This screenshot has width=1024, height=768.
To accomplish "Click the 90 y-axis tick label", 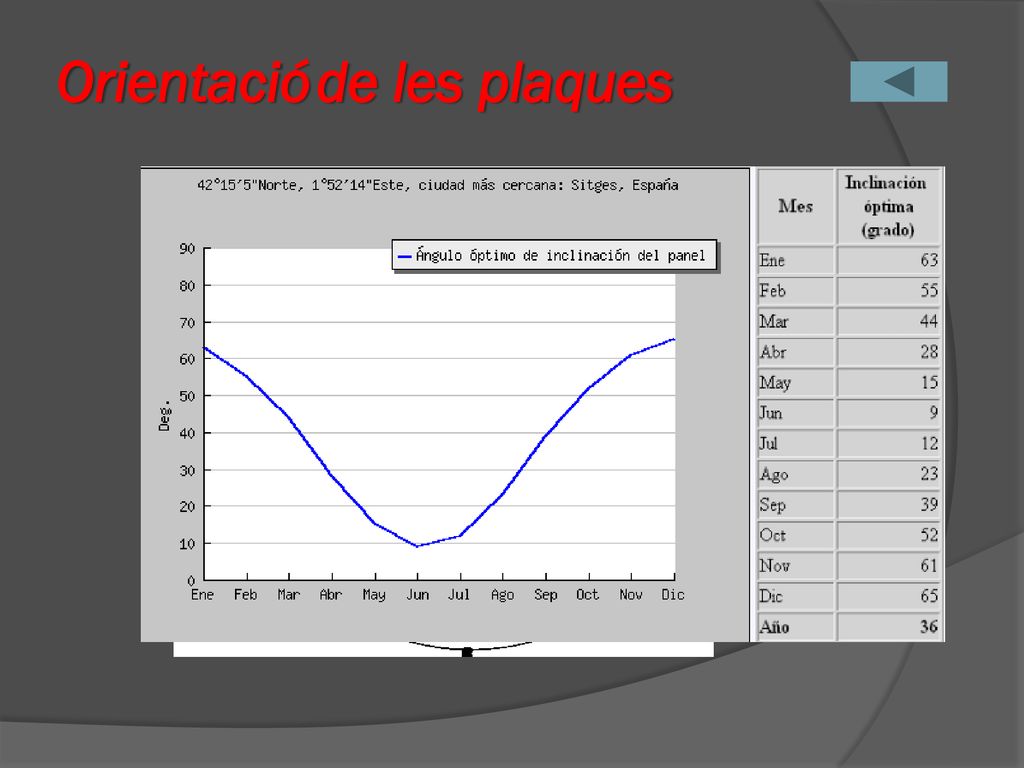I will pos(187,249).
